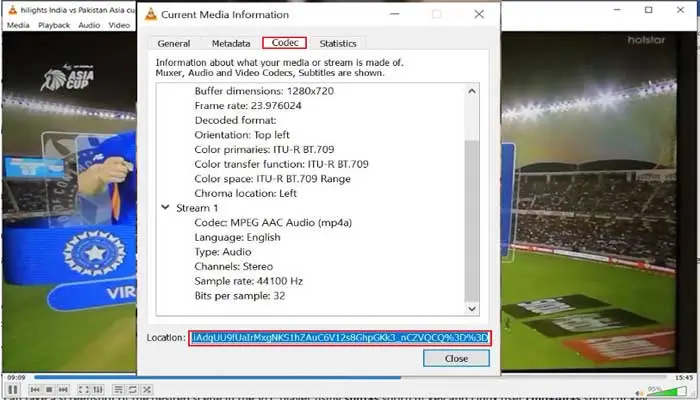Jump to the next media track
The image size is (700, 400).
point(62,388)
